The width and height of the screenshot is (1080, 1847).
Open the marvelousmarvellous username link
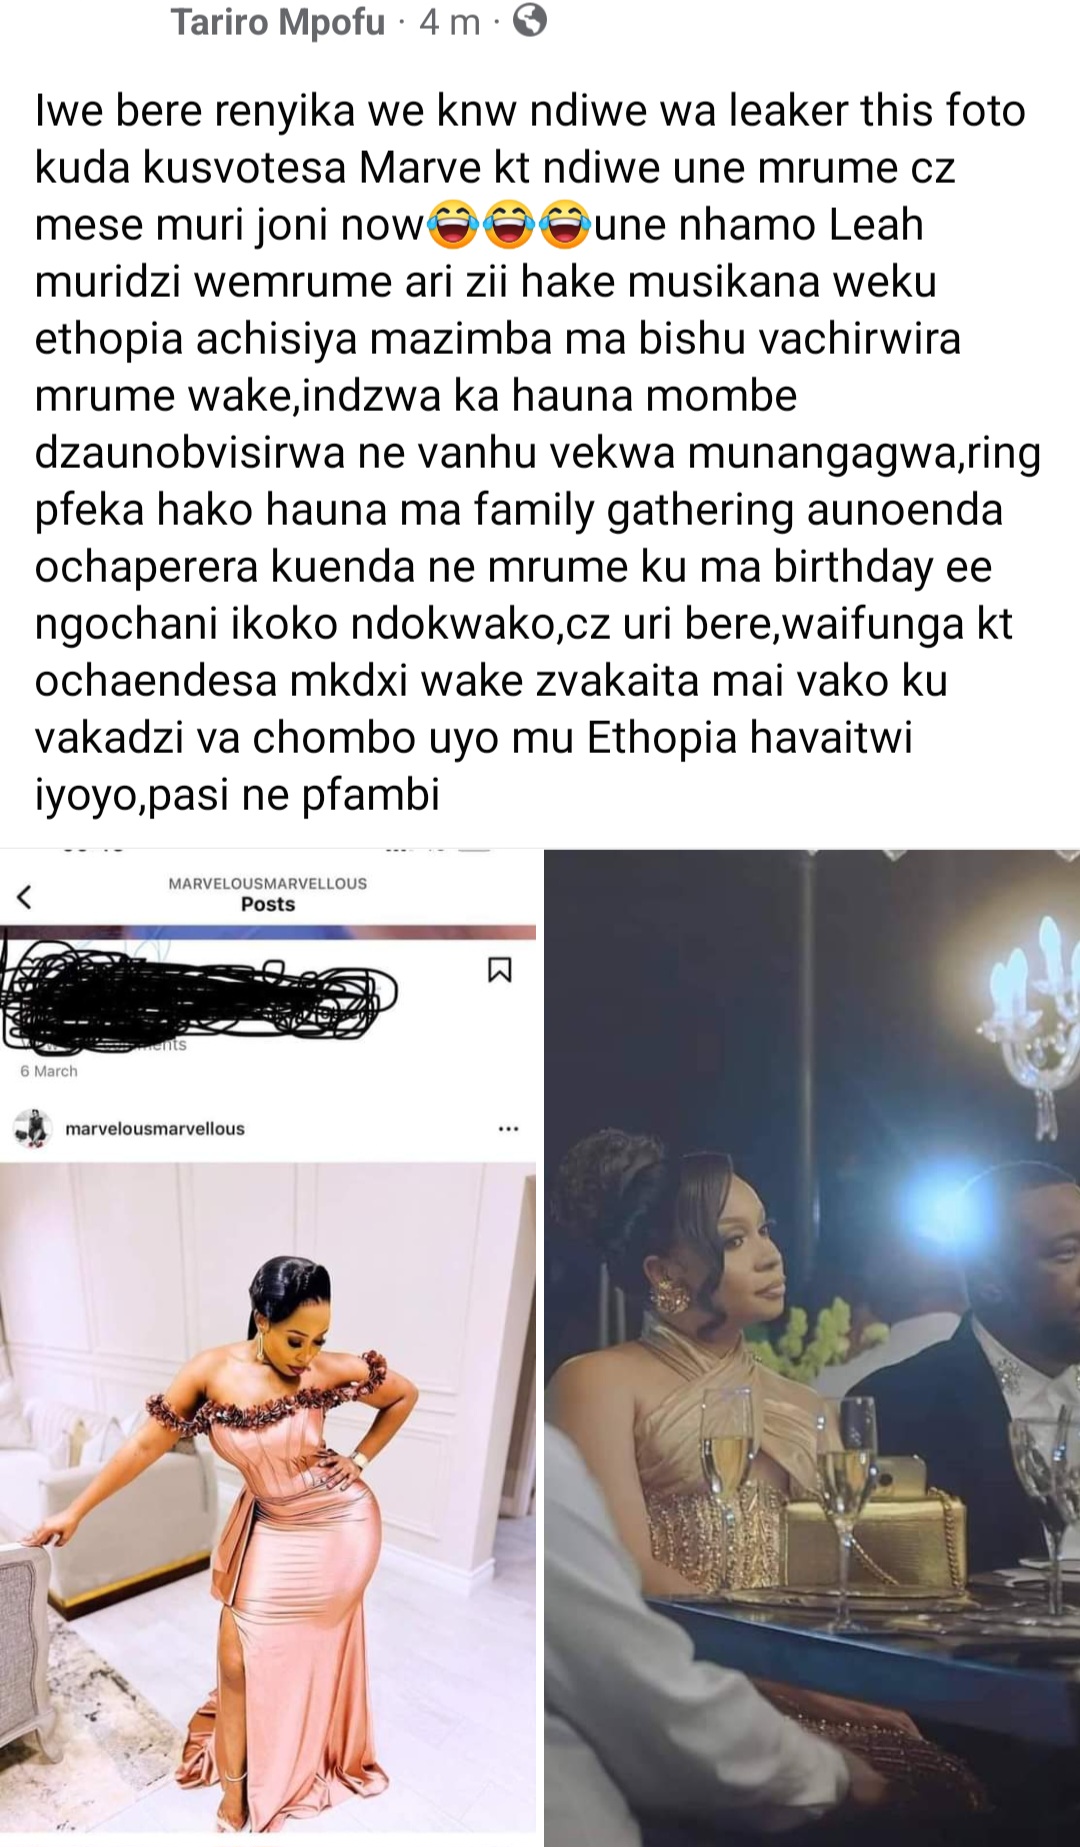pyautogui.click(x=155, y=1129)
